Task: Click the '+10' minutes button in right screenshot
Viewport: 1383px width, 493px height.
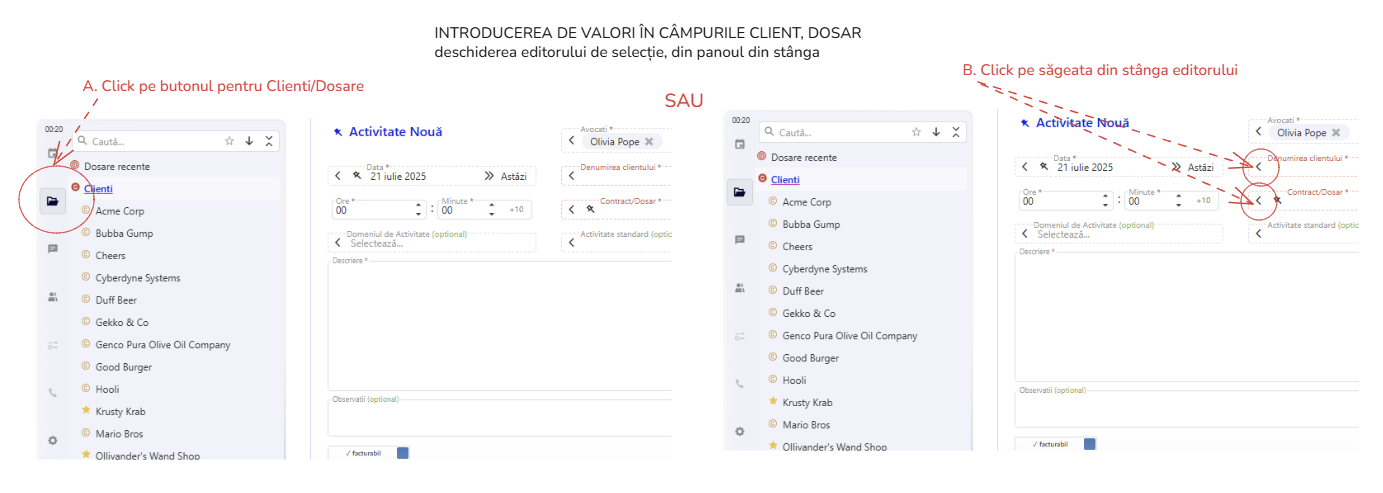Action: (1203, 201)
